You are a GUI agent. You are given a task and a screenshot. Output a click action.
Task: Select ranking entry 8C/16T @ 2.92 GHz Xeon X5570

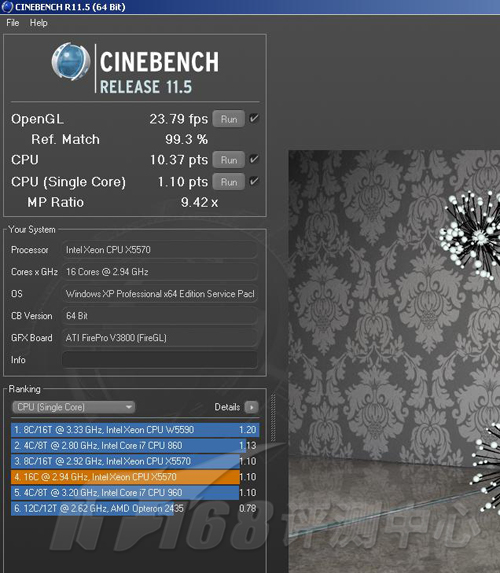pos(135,461)
